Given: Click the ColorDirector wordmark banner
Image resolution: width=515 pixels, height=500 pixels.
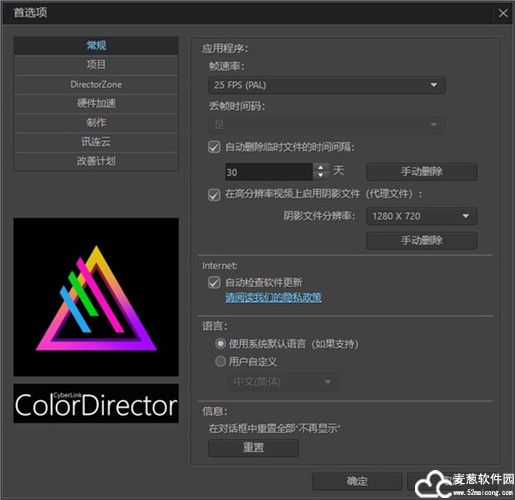Looking at the screenshot, I should [x=96, y=403].
